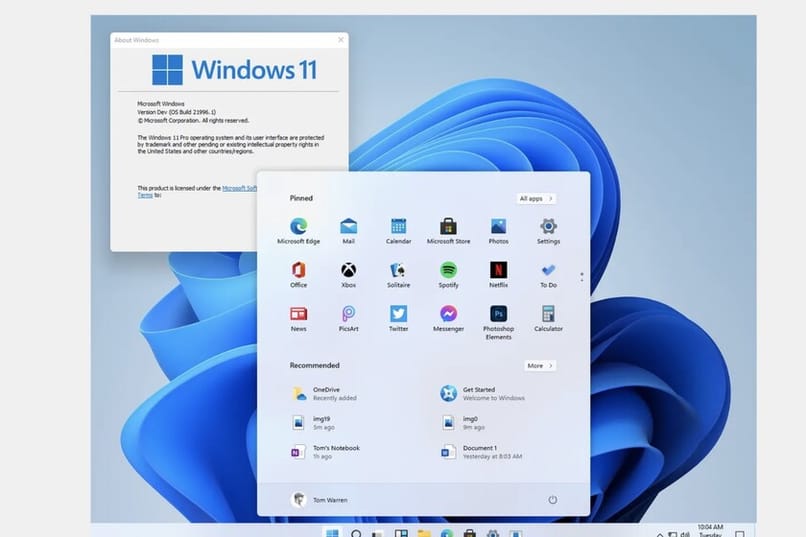Click the power button in Start menu
Image resolution: width=806 pixels, height=537 pixels.
click(x=553, y=499)
